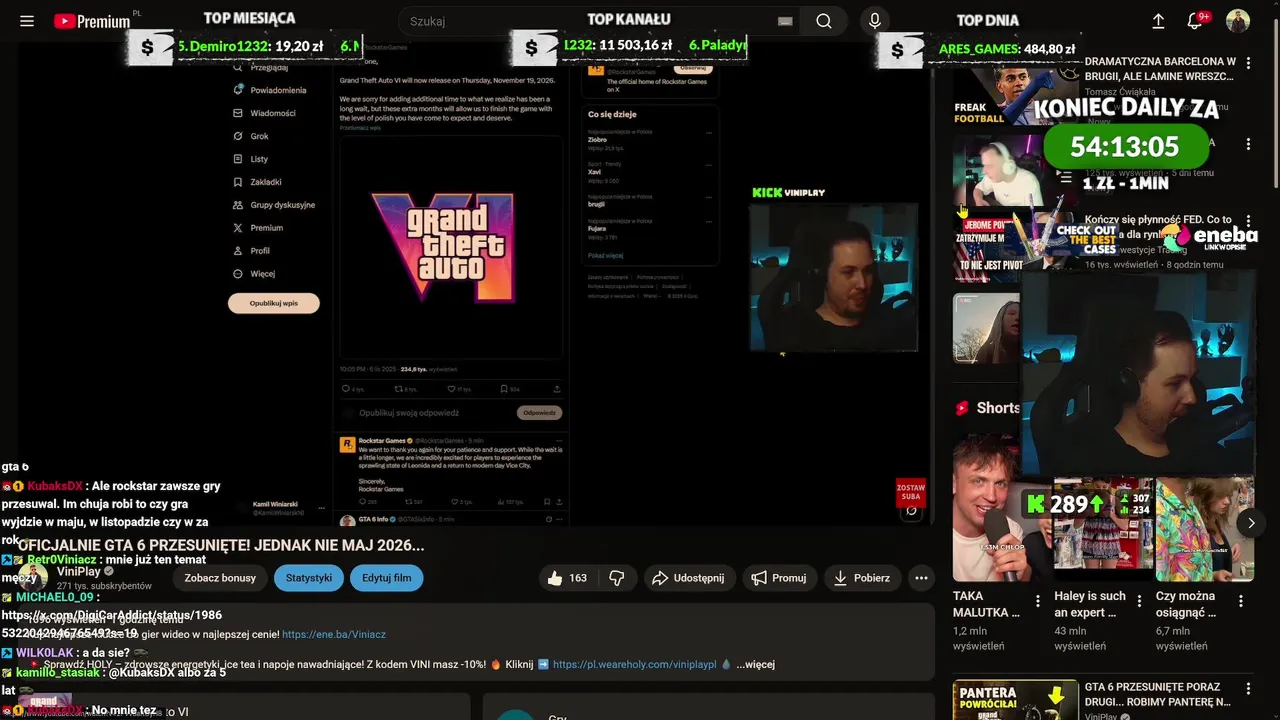Open Haley is such an expert short title
Image resolution: width=1280 pixels, height=720 pixels.
pos(1090,604)
